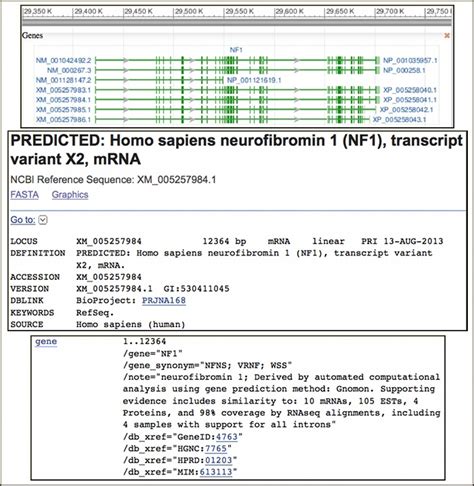This screenshot has height=486, width=474.
Task: Select transcript NM_001128147.2 label
Action: pyautogui.click(x=63, y=80)
